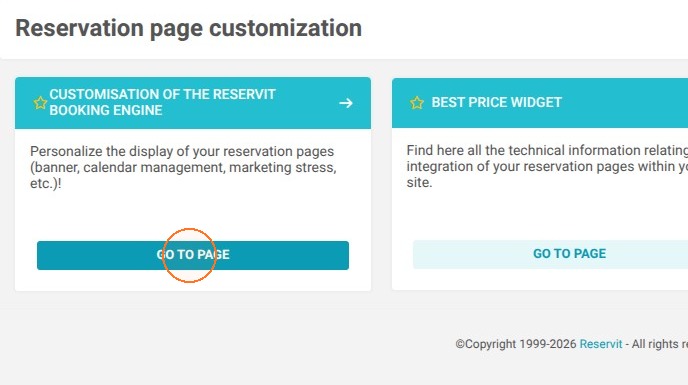
Task: Open the Customisation of the Reservit Booking Engine header
Action: pos(193,103)
